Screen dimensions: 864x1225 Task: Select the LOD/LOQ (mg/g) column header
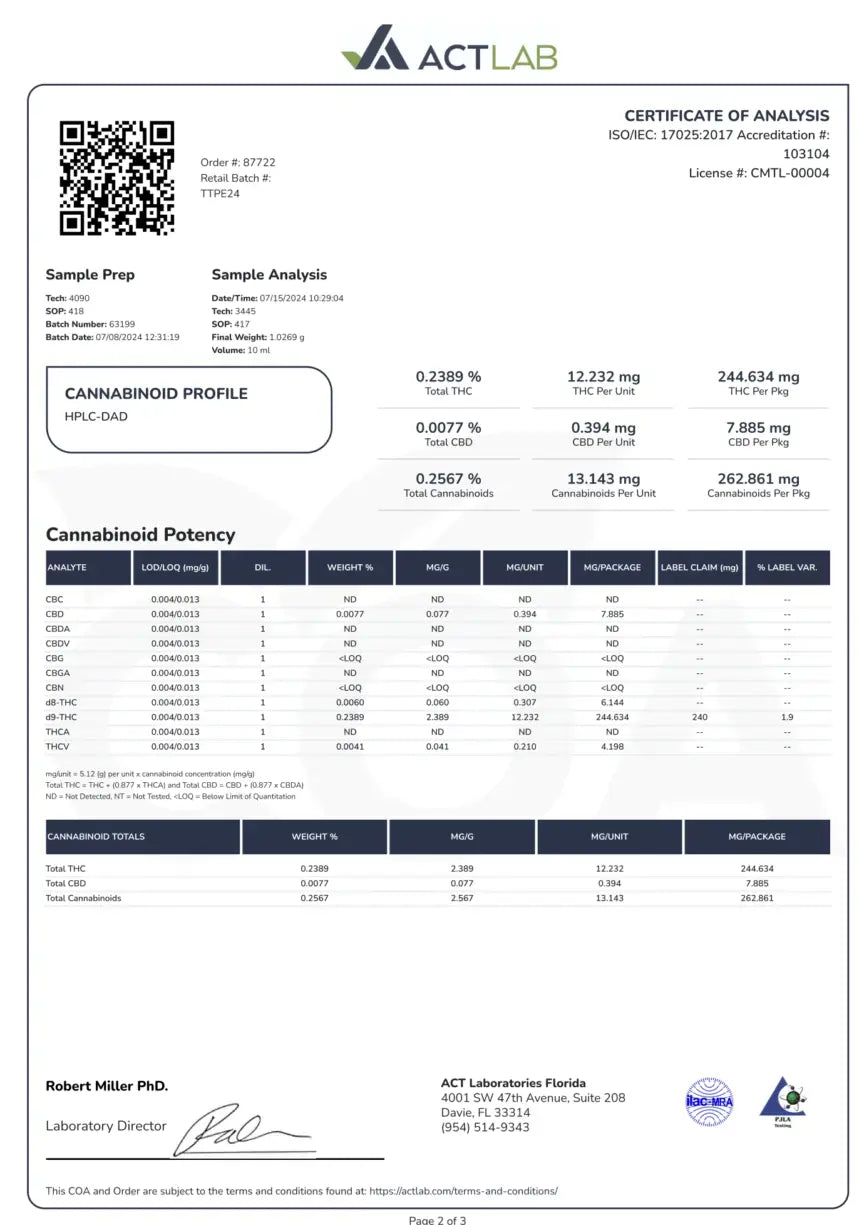tap(175, 567)
